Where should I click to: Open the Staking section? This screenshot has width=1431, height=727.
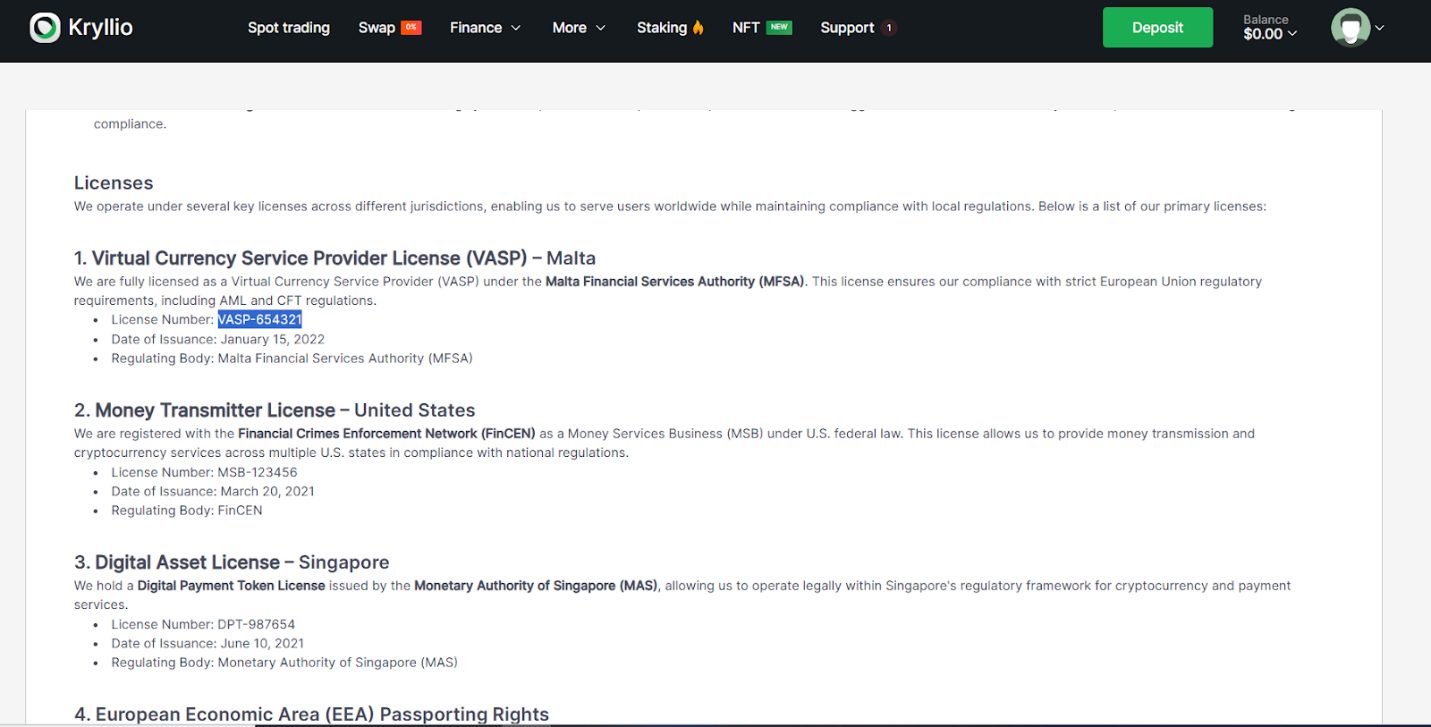[662, 28]
